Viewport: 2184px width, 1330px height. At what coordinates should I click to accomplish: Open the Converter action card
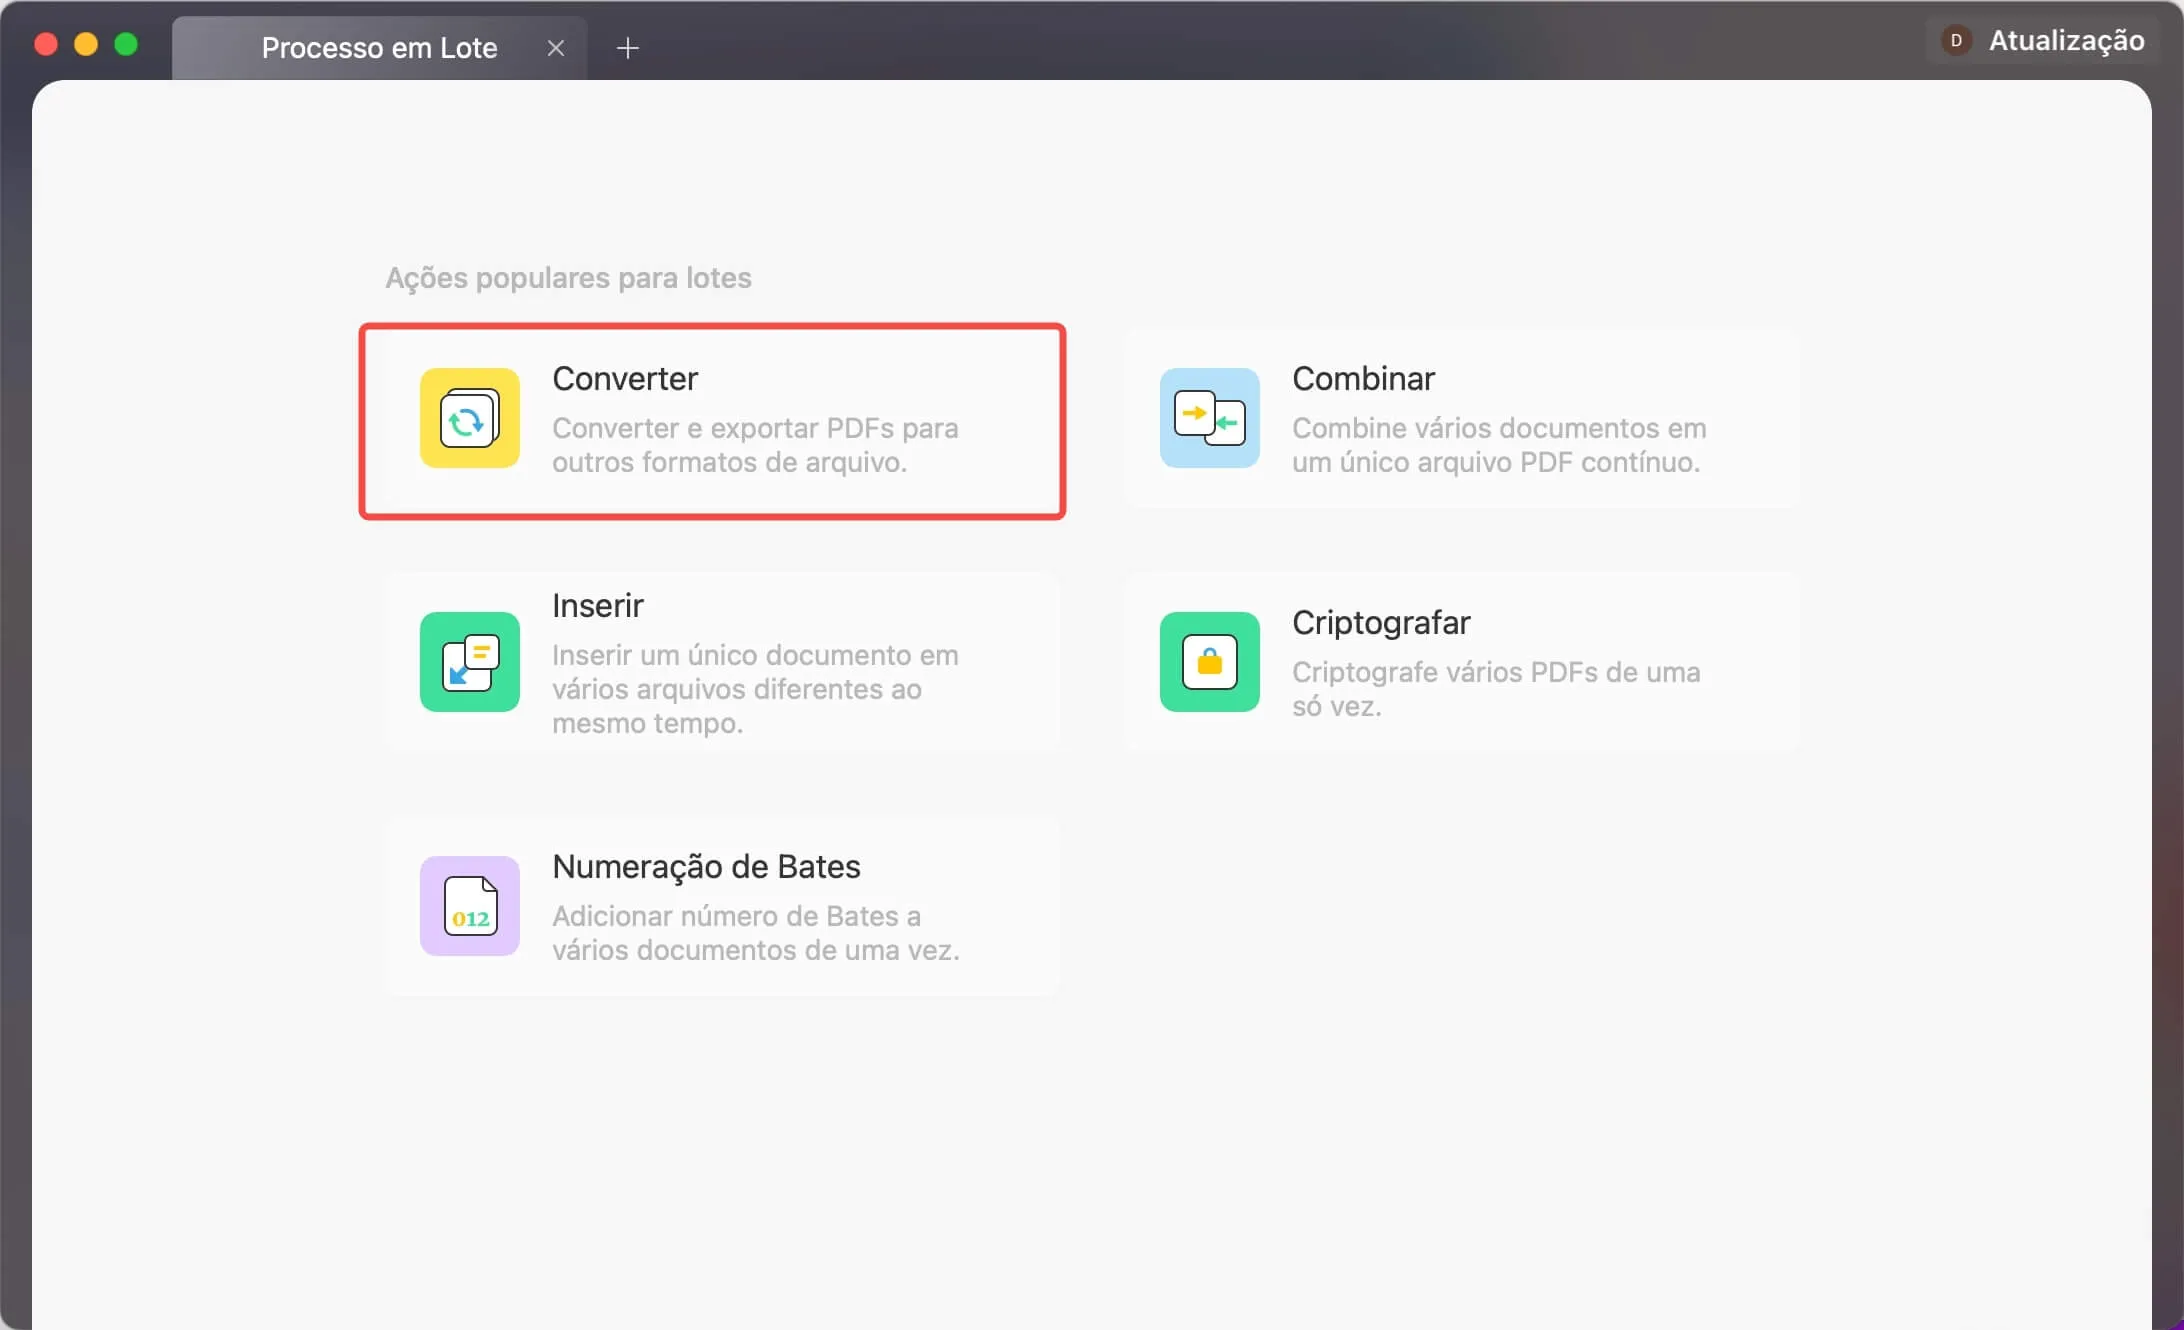tap(712, 421)
